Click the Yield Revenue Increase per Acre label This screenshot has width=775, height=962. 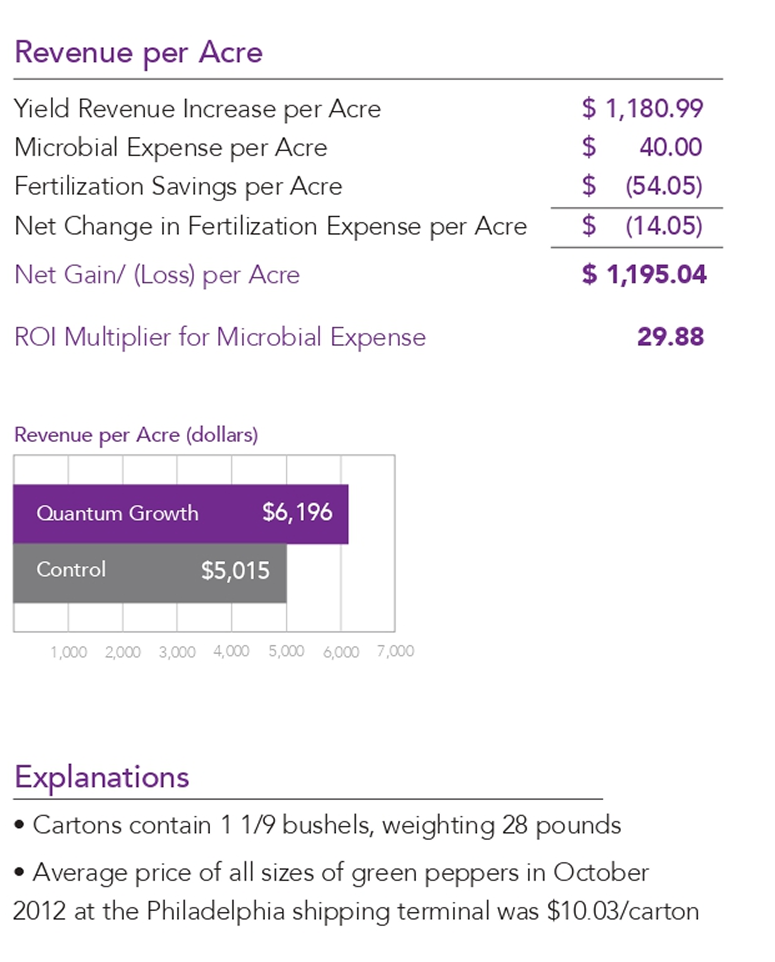pyautogui.click(x=197, y=109)
